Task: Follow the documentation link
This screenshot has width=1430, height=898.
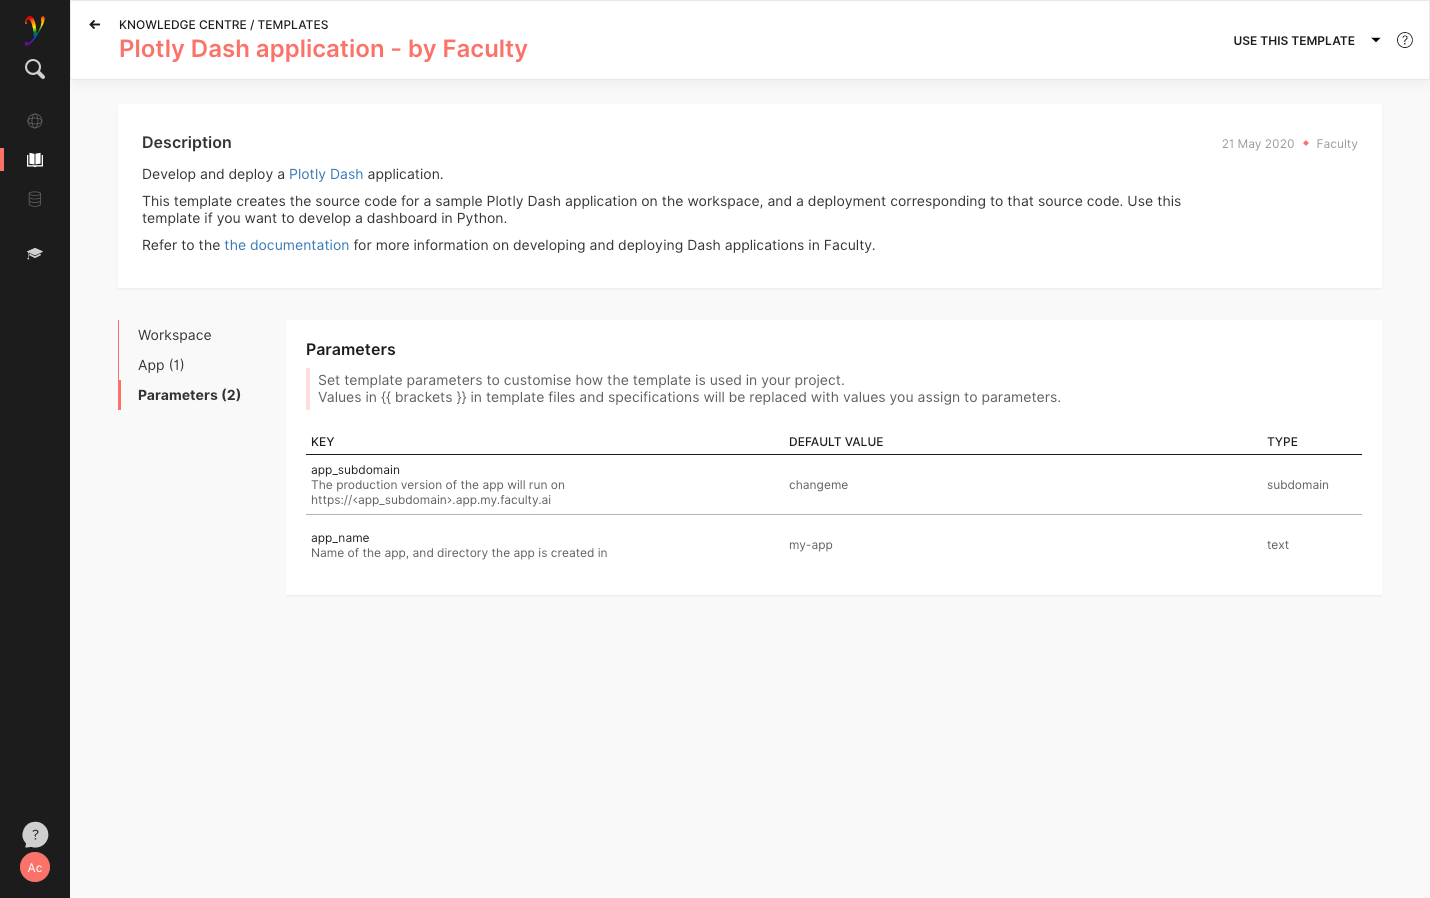Action: pyautogui.click(x=286, y=245)
